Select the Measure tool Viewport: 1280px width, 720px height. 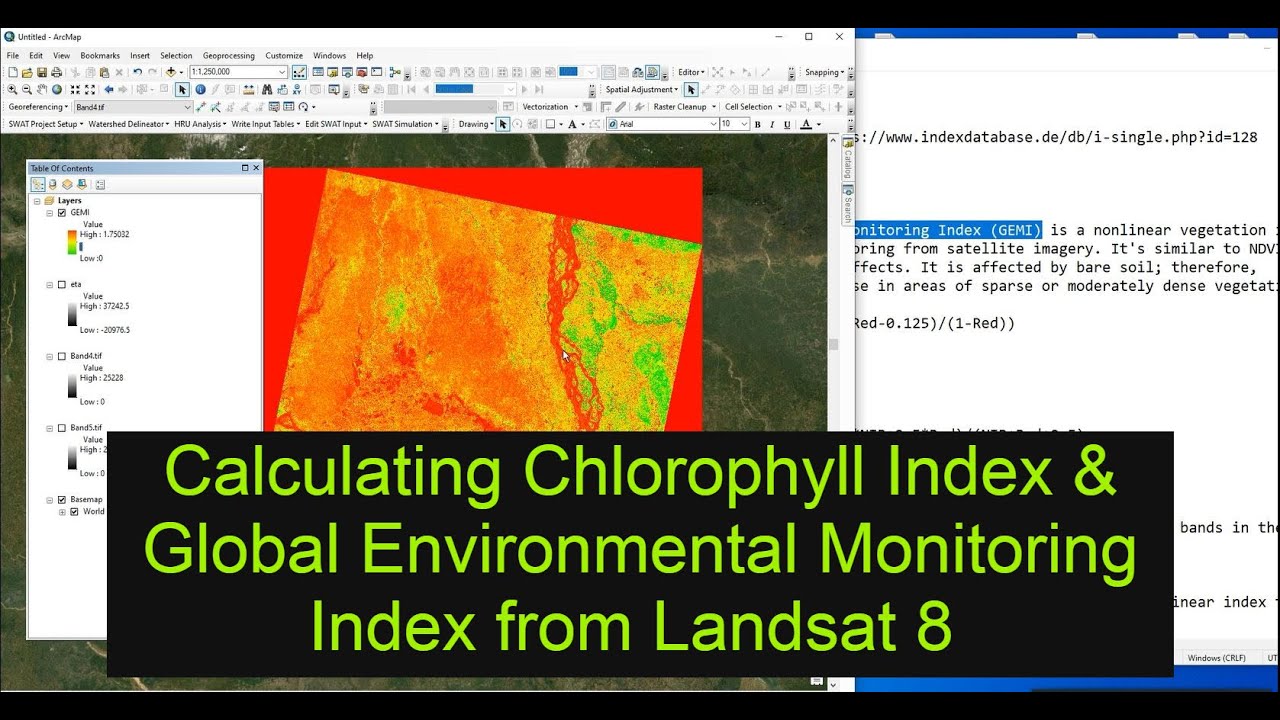249,89
